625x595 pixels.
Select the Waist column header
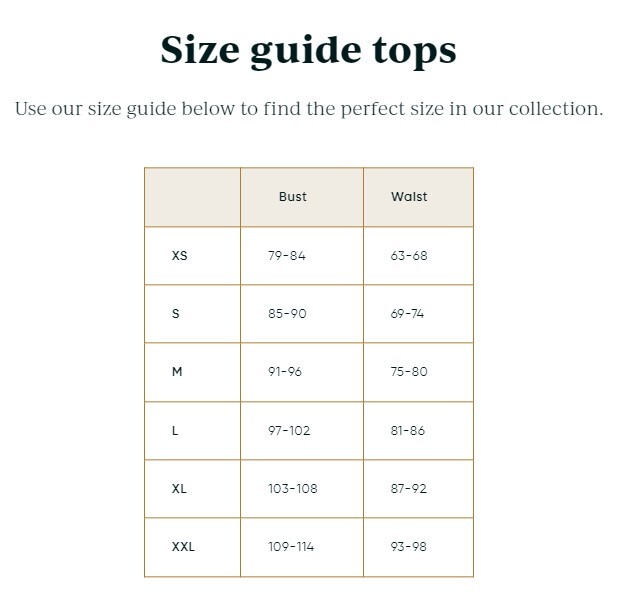point(409,197)
